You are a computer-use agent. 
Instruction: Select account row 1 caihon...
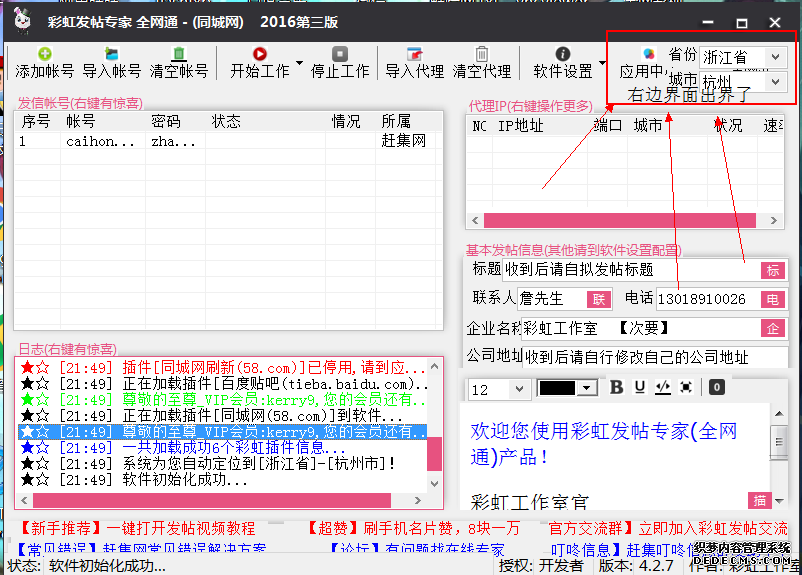pos(228,141)
